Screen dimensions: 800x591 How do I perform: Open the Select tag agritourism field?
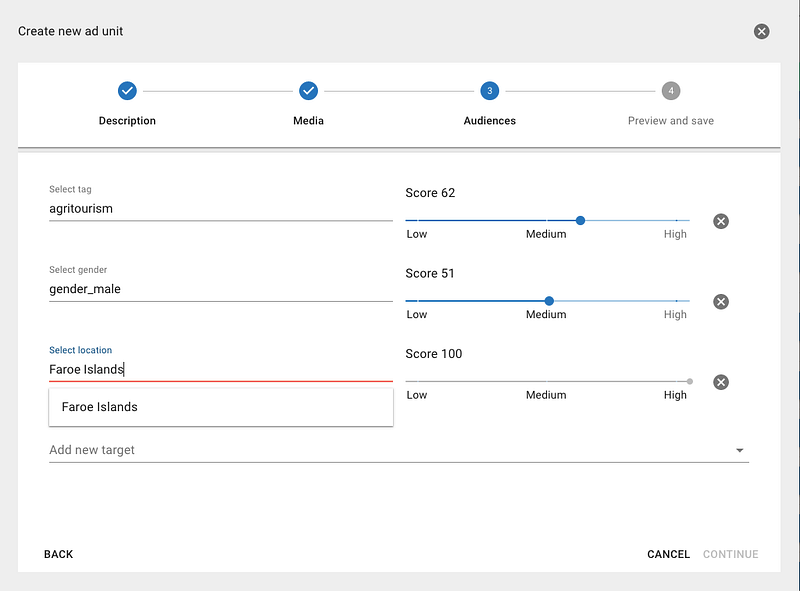(220, 209)
